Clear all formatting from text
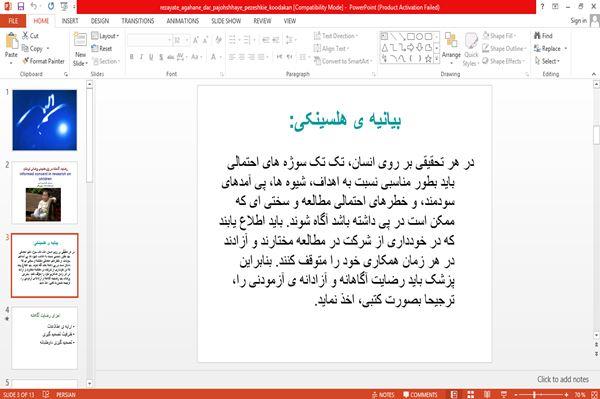 click(218, 40)
